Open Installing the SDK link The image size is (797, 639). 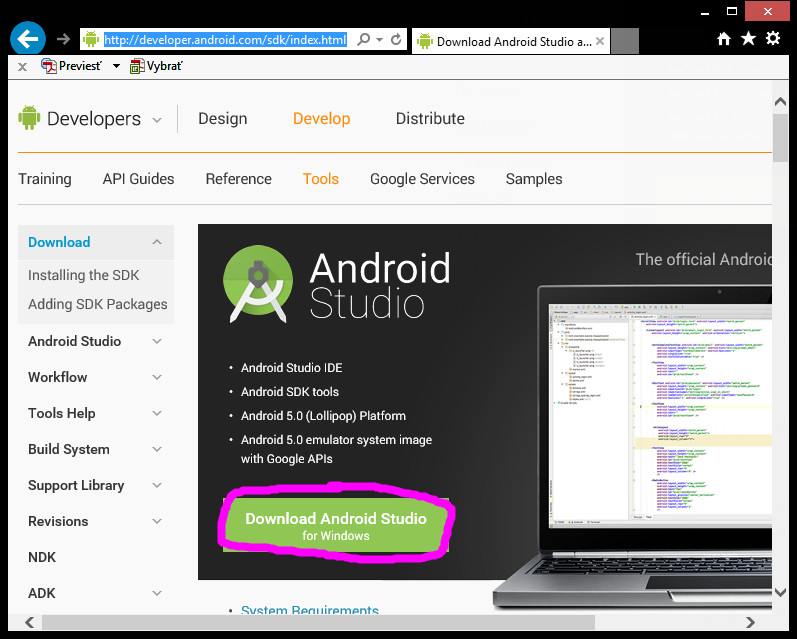[83, 275]
